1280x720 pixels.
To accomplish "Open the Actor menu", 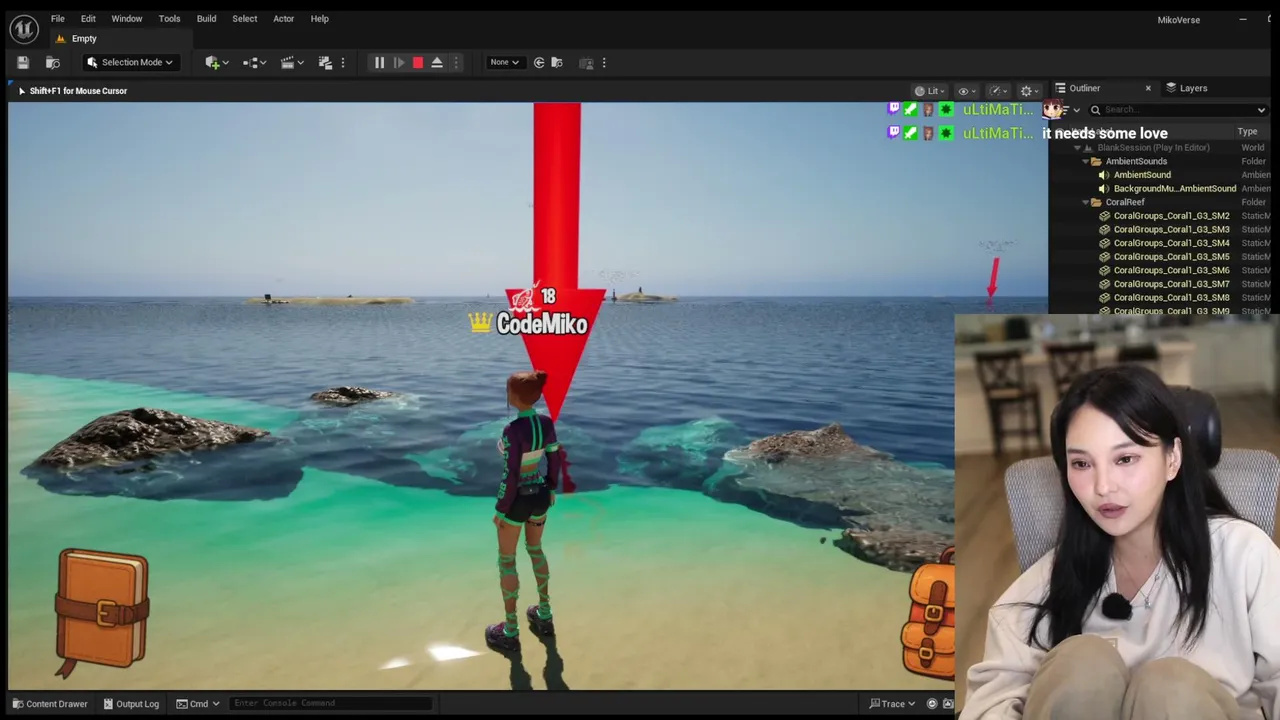I will tap(284, 19).
